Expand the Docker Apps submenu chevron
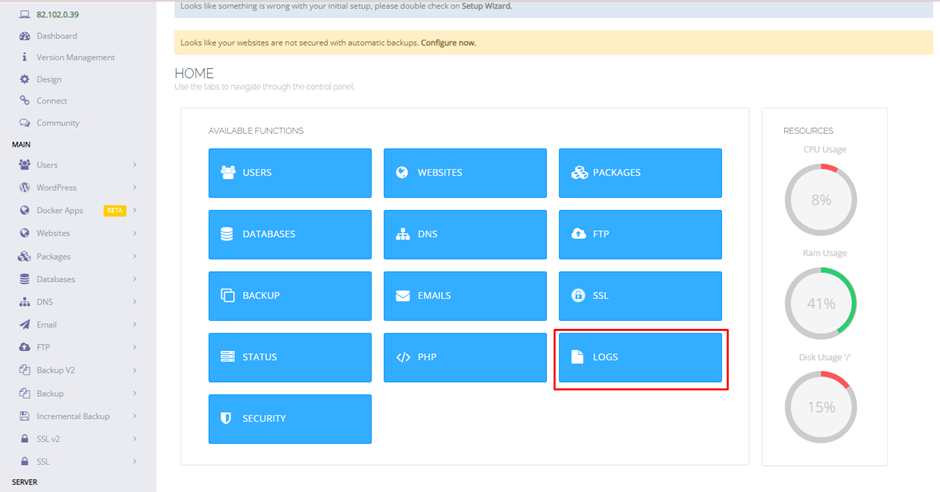This screenshot has width=940, height=492. 134,210
